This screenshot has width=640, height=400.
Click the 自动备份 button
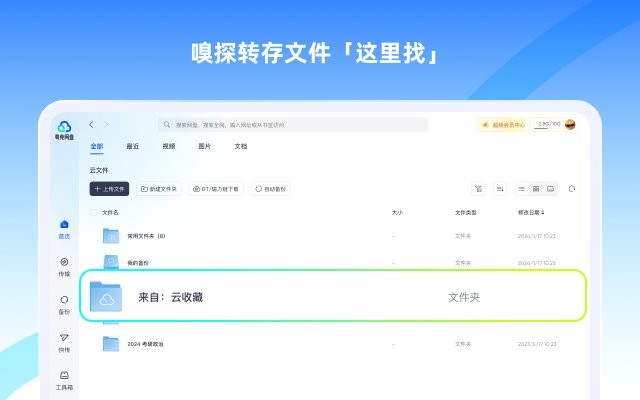tap(270, 189)
